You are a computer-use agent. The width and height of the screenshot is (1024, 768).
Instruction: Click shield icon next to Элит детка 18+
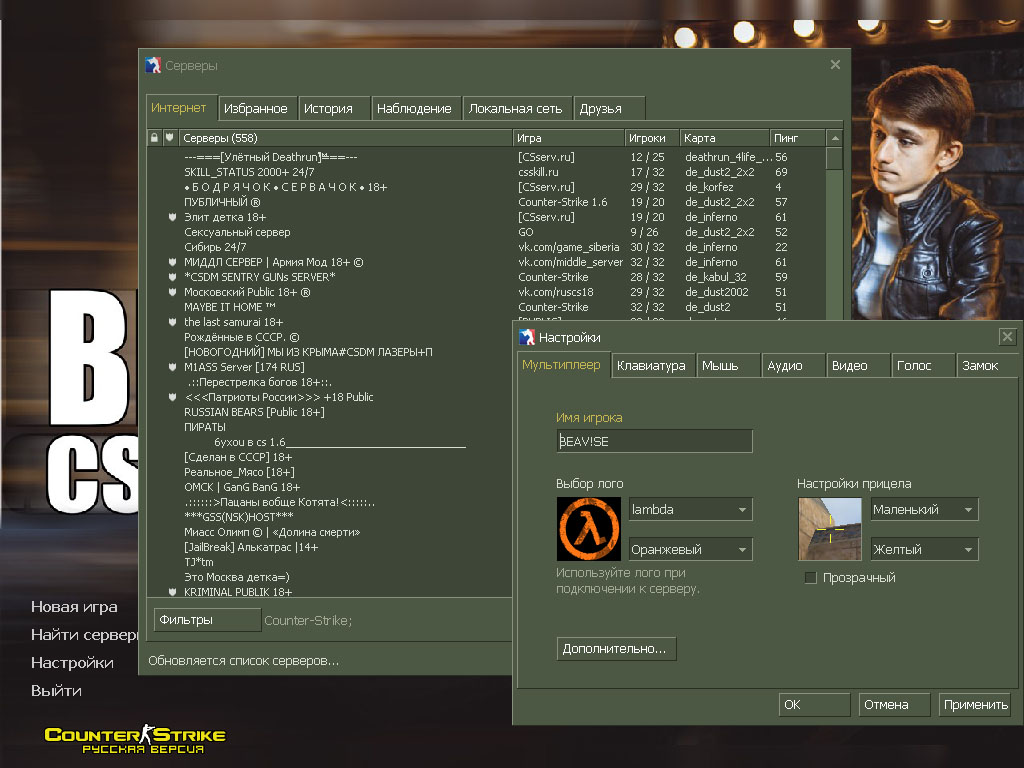(x=172, y=217)
